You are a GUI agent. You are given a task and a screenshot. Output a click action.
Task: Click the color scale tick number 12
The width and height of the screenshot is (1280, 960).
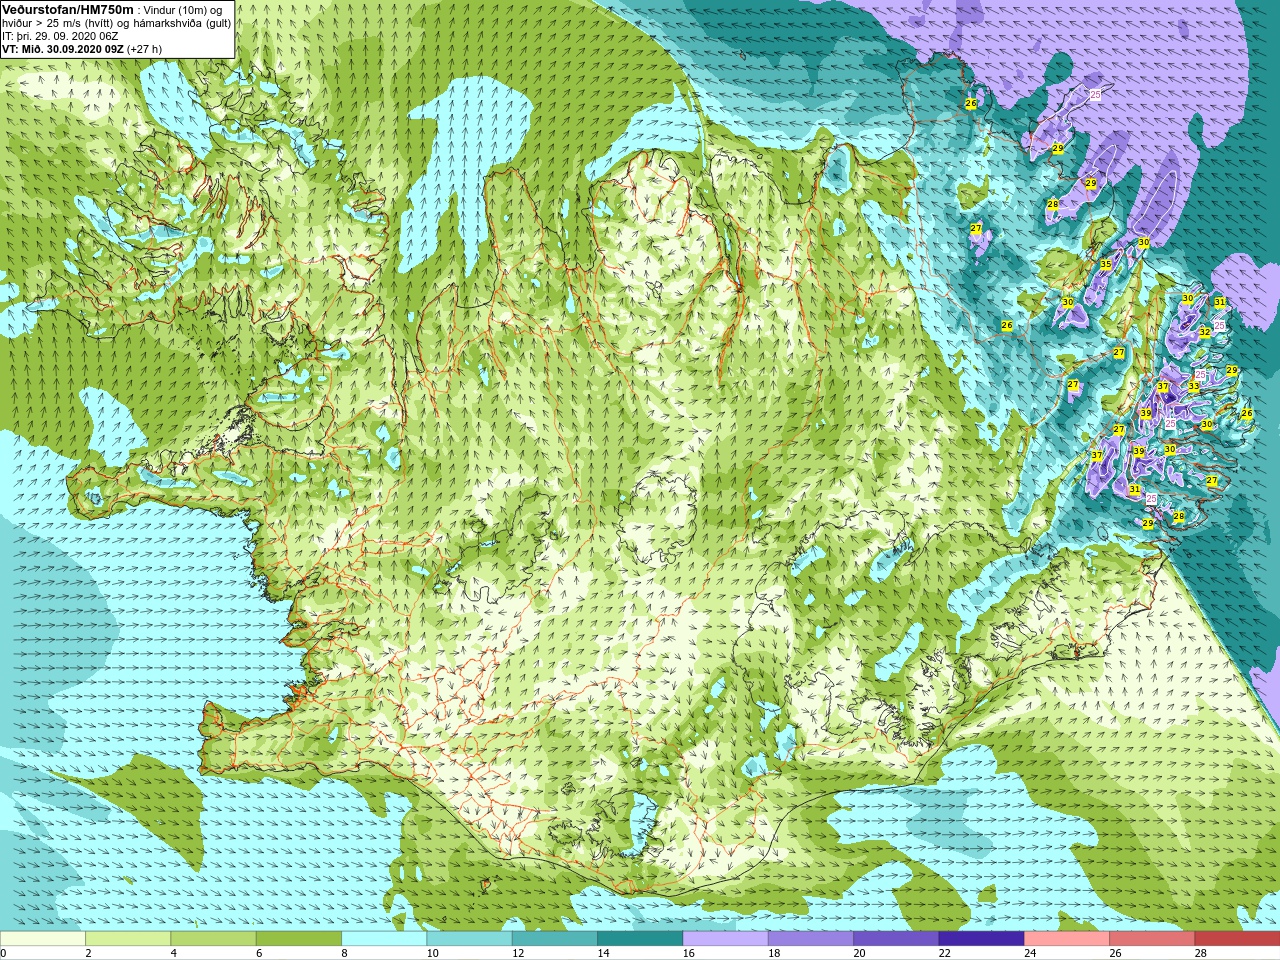pos(518,953)
